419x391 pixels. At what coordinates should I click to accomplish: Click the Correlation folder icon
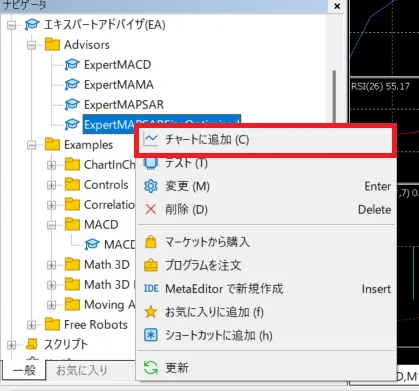(72, 204)
